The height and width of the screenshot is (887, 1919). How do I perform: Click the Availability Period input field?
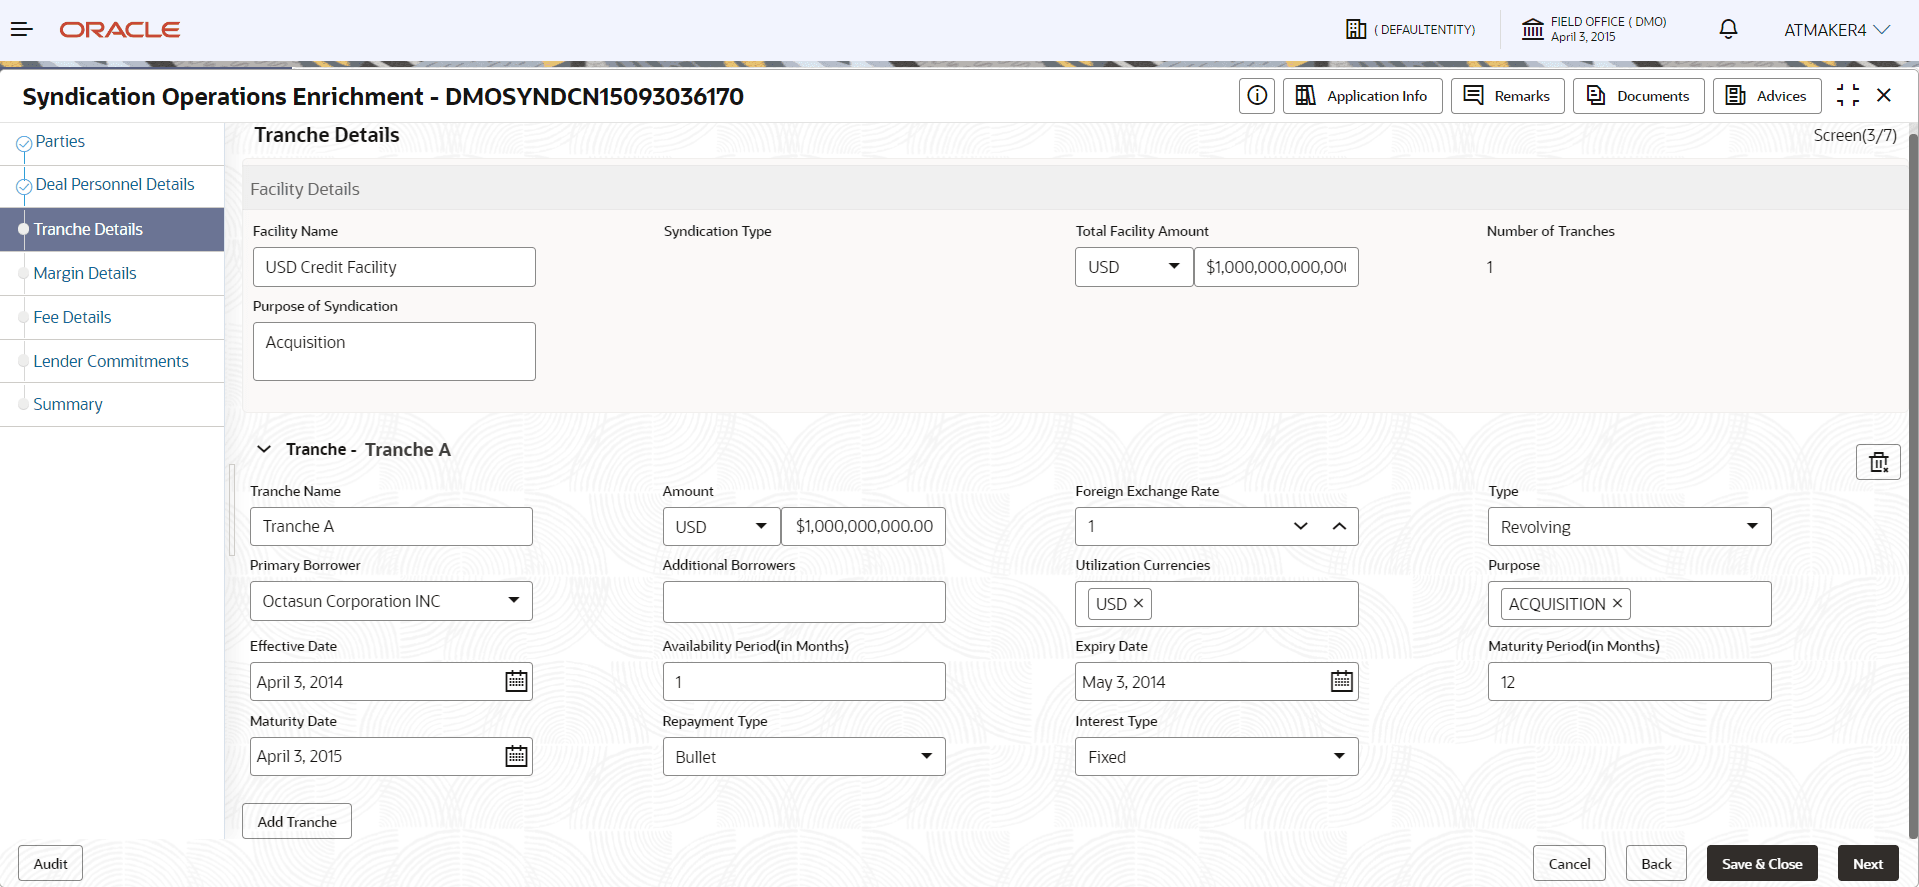804,681
